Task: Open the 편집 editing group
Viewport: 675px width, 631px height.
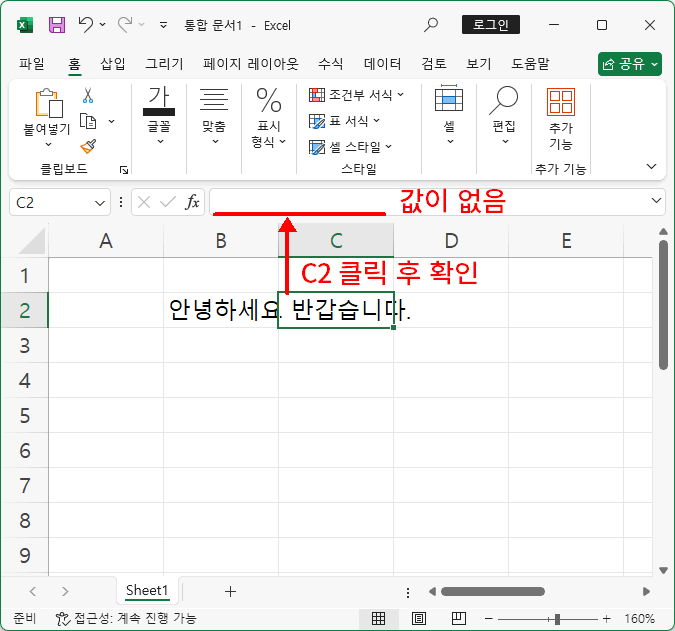Action: [504, 115]
